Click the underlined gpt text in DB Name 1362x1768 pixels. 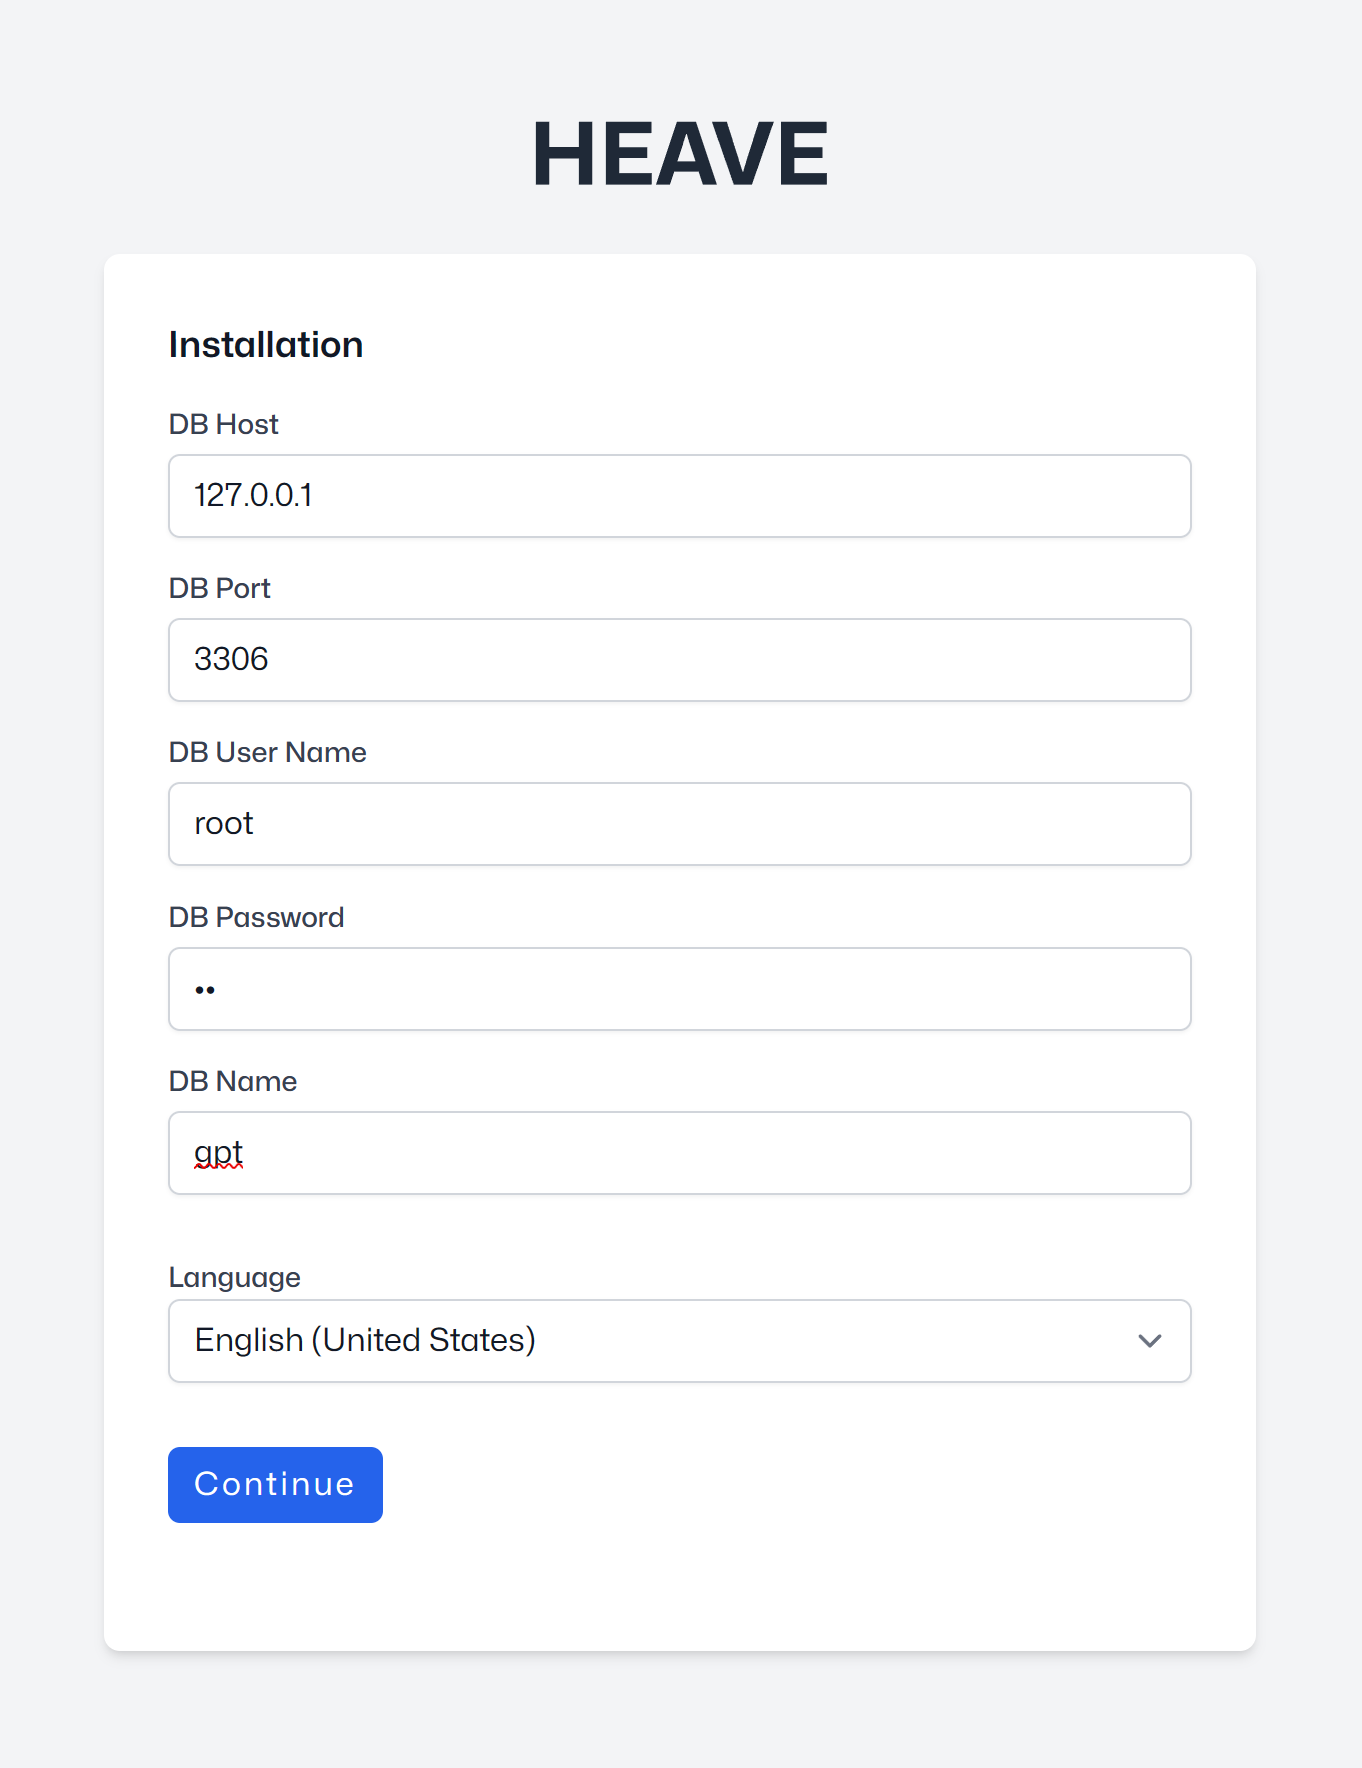click(217, 1152)
